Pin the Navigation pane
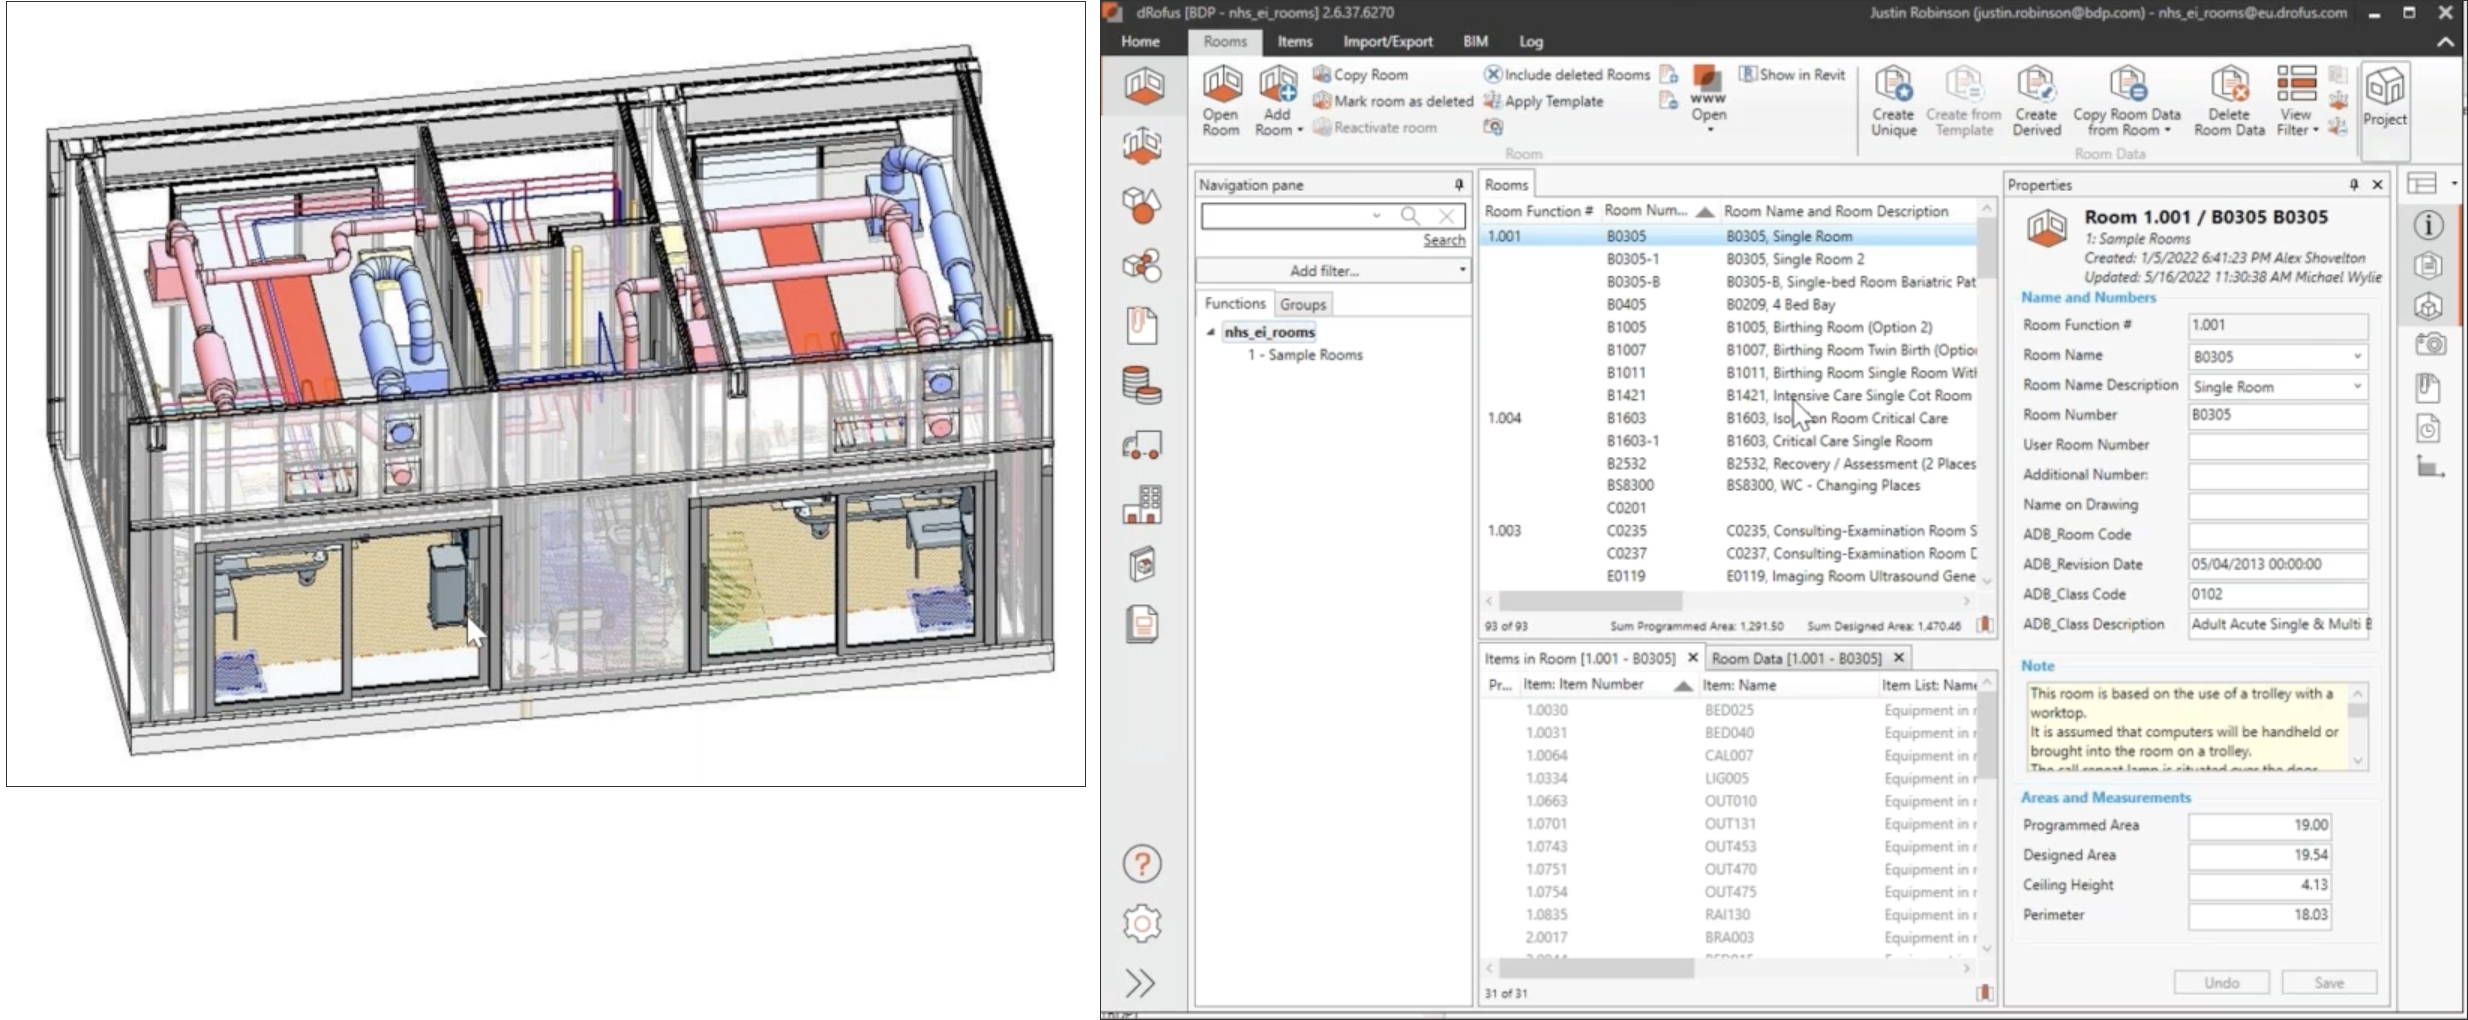This screenshot has width=2468, height=1020. point(1458,185)
